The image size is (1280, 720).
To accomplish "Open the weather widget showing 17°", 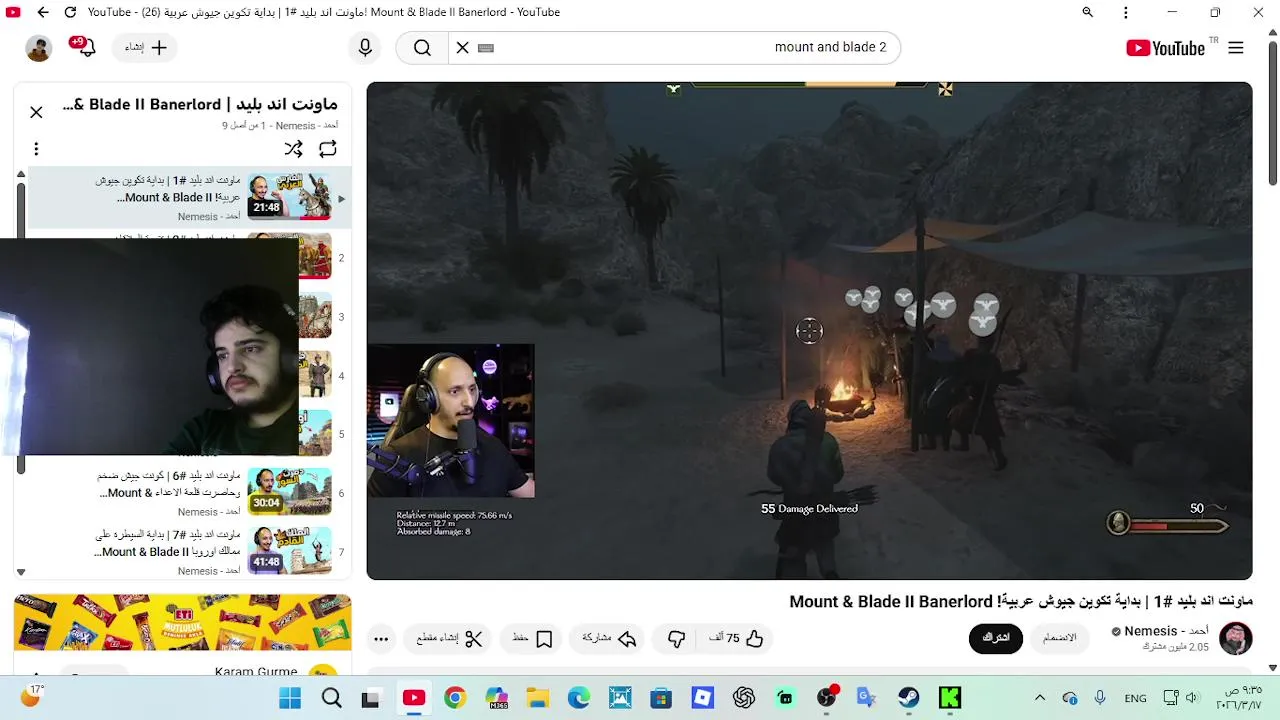I will pyautogui.click(x=32, y=696).
